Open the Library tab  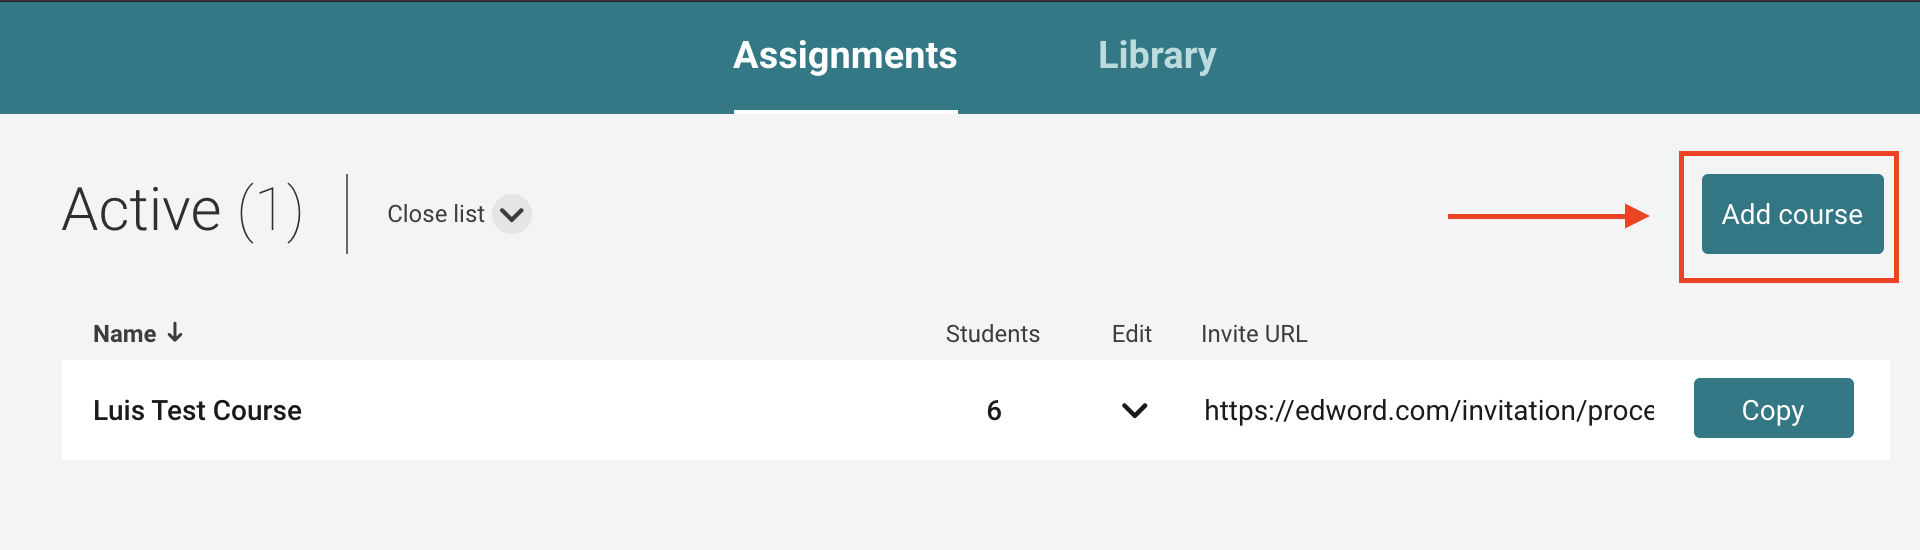[1157, 56]
